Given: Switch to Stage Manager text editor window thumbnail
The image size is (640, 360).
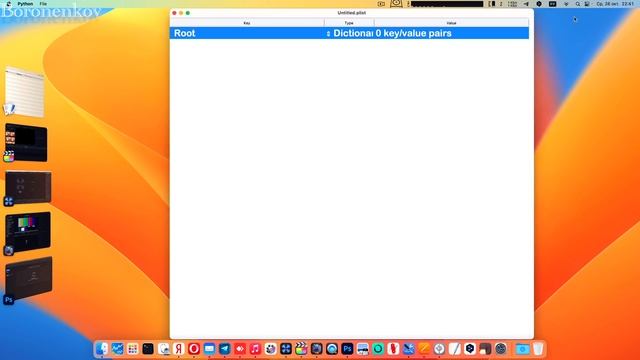Looking at the screenshot, I should 24,92.
